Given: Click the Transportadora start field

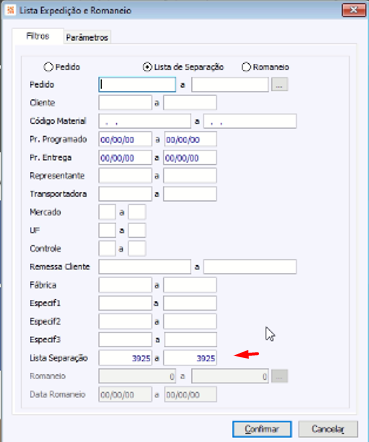Looking at the screenshot, I should [125, 194].
